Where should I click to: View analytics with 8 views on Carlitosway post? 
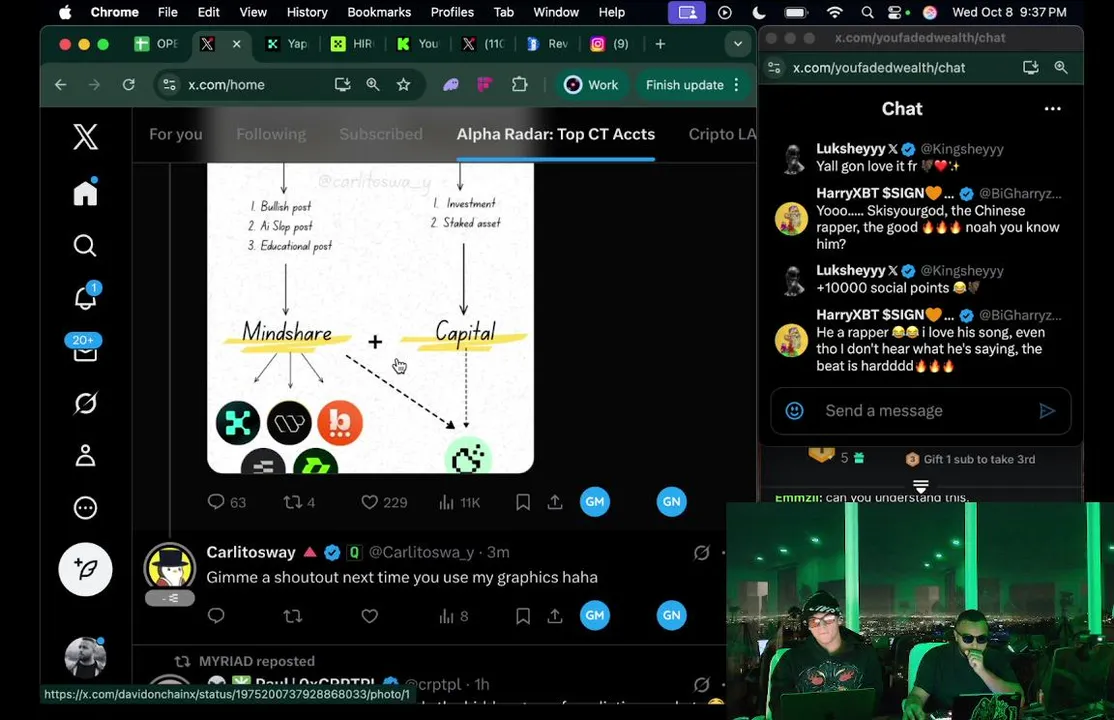coord(453,616)
